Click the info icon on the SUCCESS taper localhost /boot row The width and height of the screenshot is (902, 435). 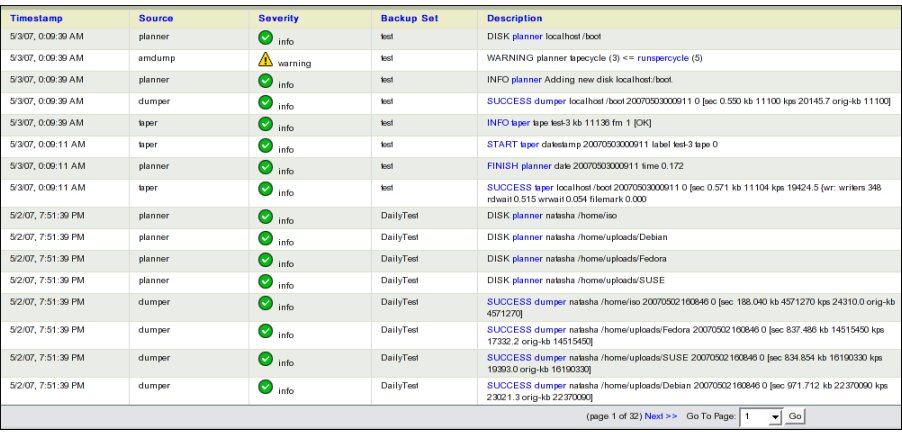[x=265, y=189]
